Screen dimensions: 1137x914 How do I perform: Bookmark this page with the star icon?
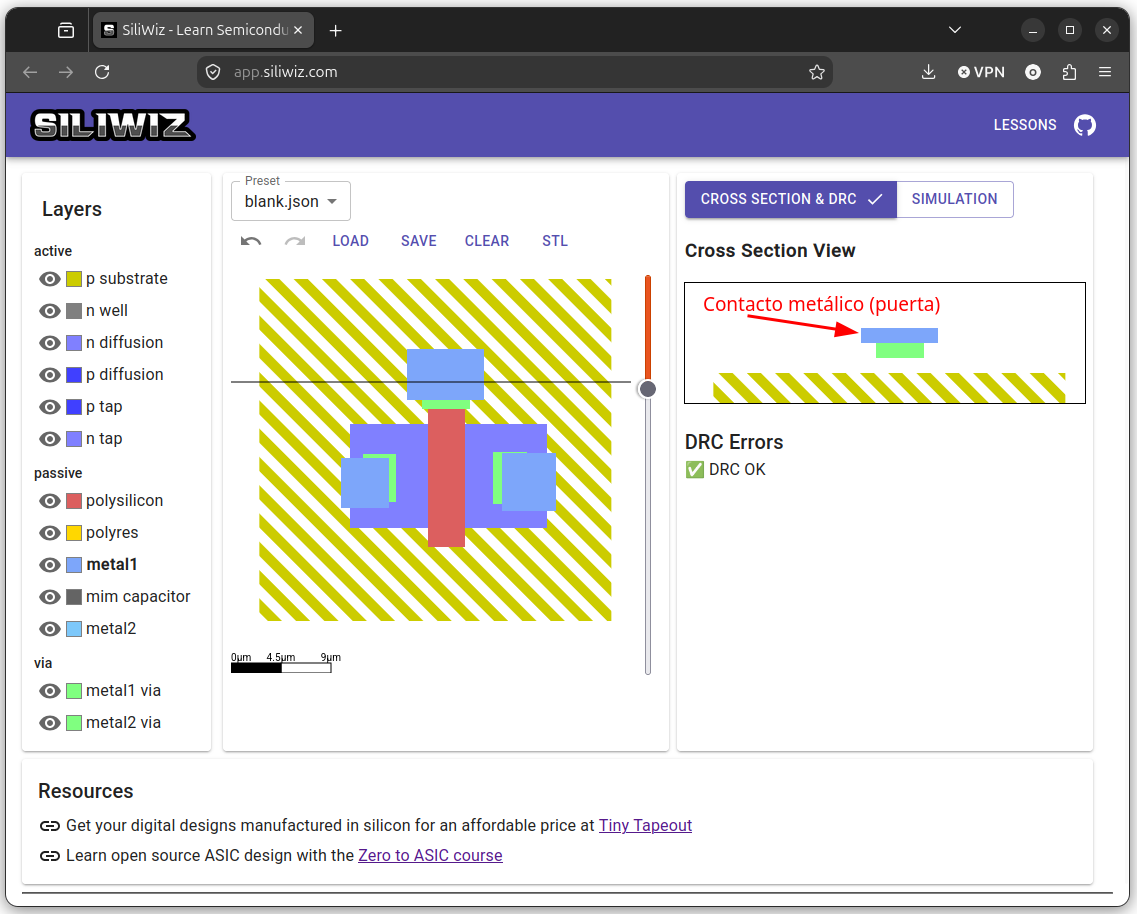(x=816, y=72)
